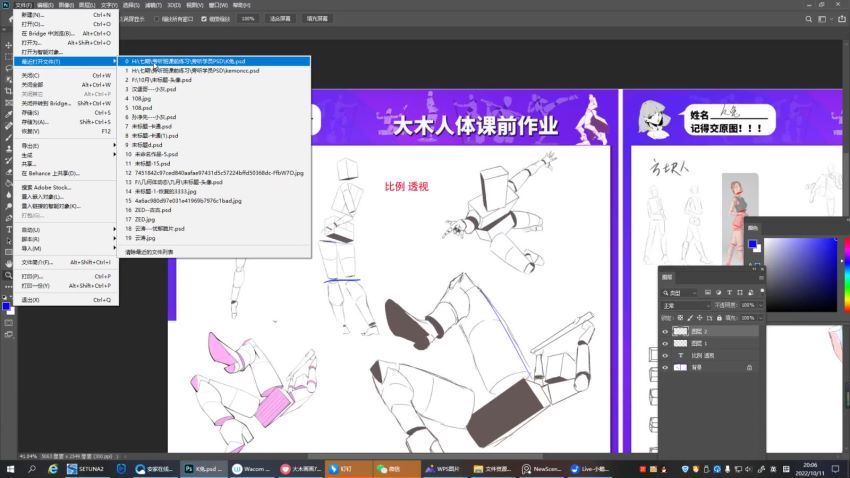Filter layers by adjustment layer icon
The width and height of the screenshot is (850, 478).
point(718,293)
